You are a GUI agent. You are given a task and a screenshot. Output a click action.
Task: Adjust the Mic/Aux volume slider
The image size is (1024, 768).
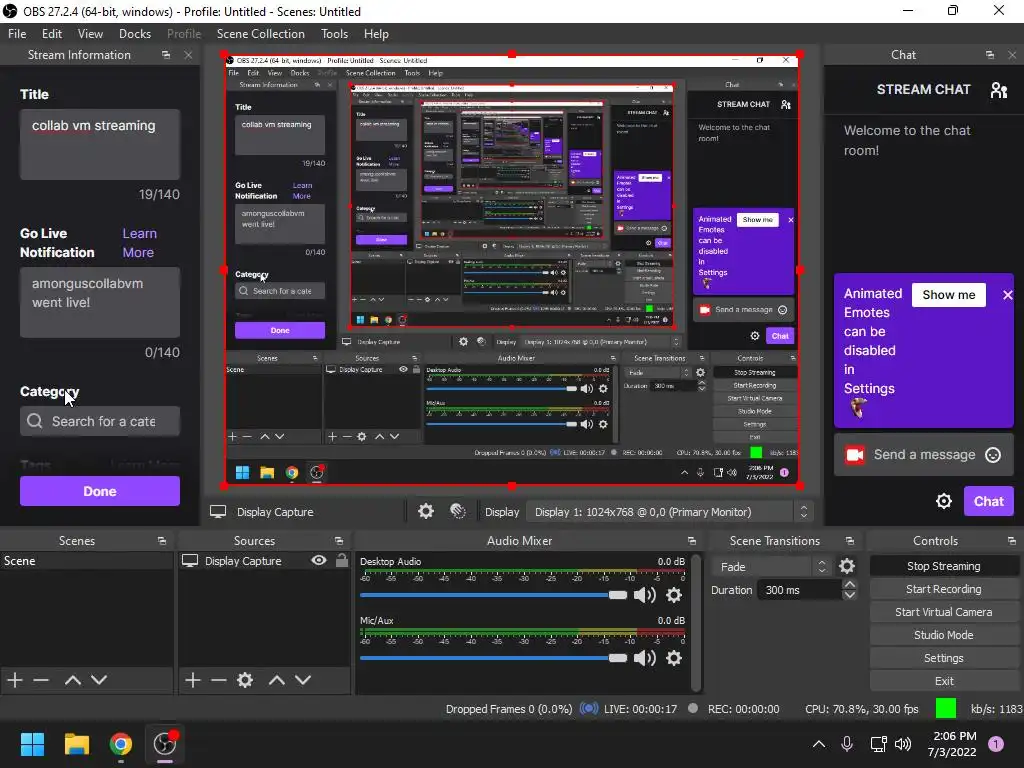pyautogui.click(x=493, y=658)
